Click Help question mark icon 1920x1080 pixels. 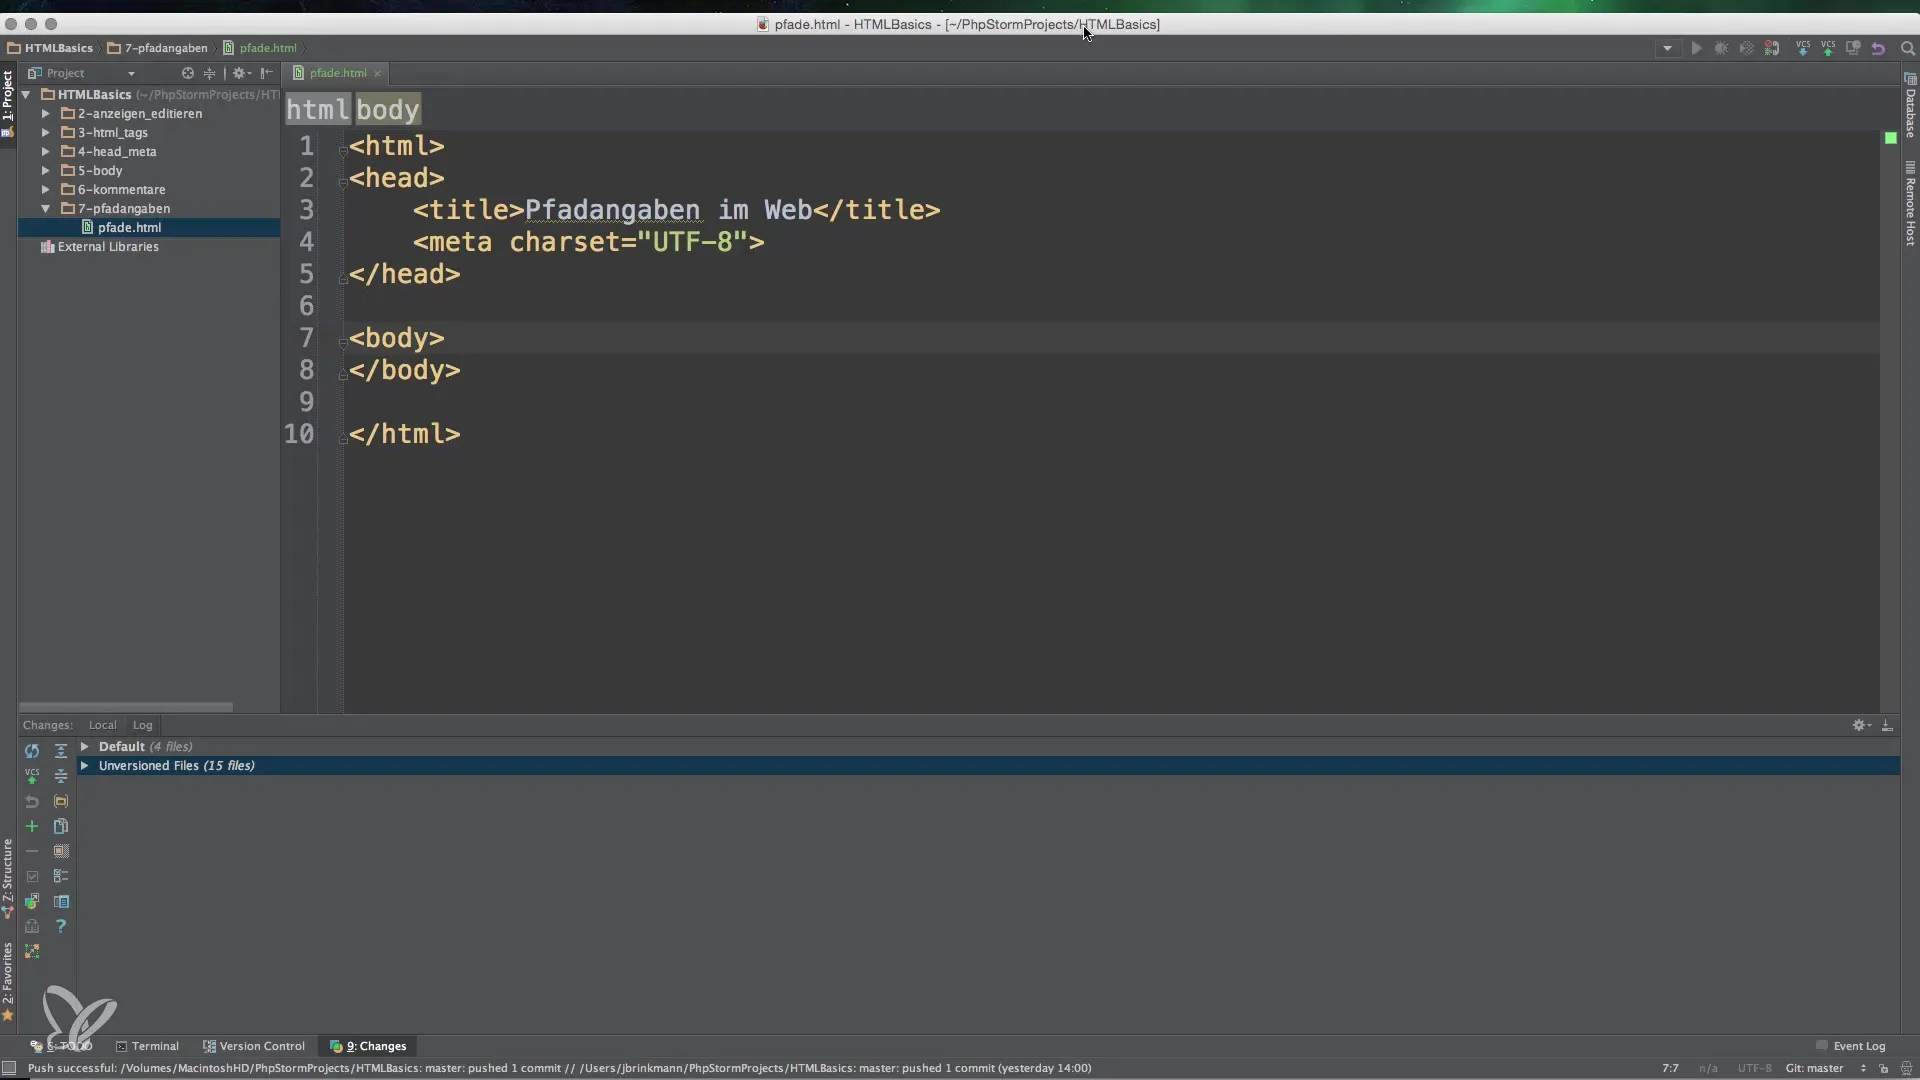pos(61,926)
